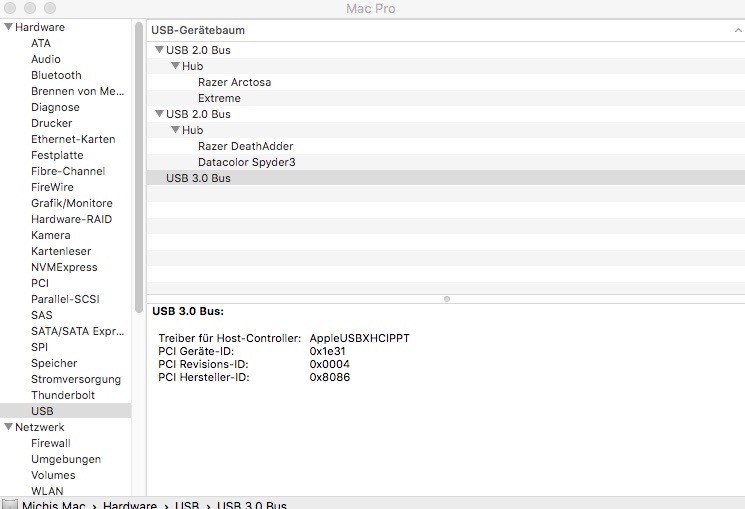Image resolution: width=745 pixels, height=509 pixels.
Task: Click the sidebar vertical scrollbar
Action: click(139, 167)
